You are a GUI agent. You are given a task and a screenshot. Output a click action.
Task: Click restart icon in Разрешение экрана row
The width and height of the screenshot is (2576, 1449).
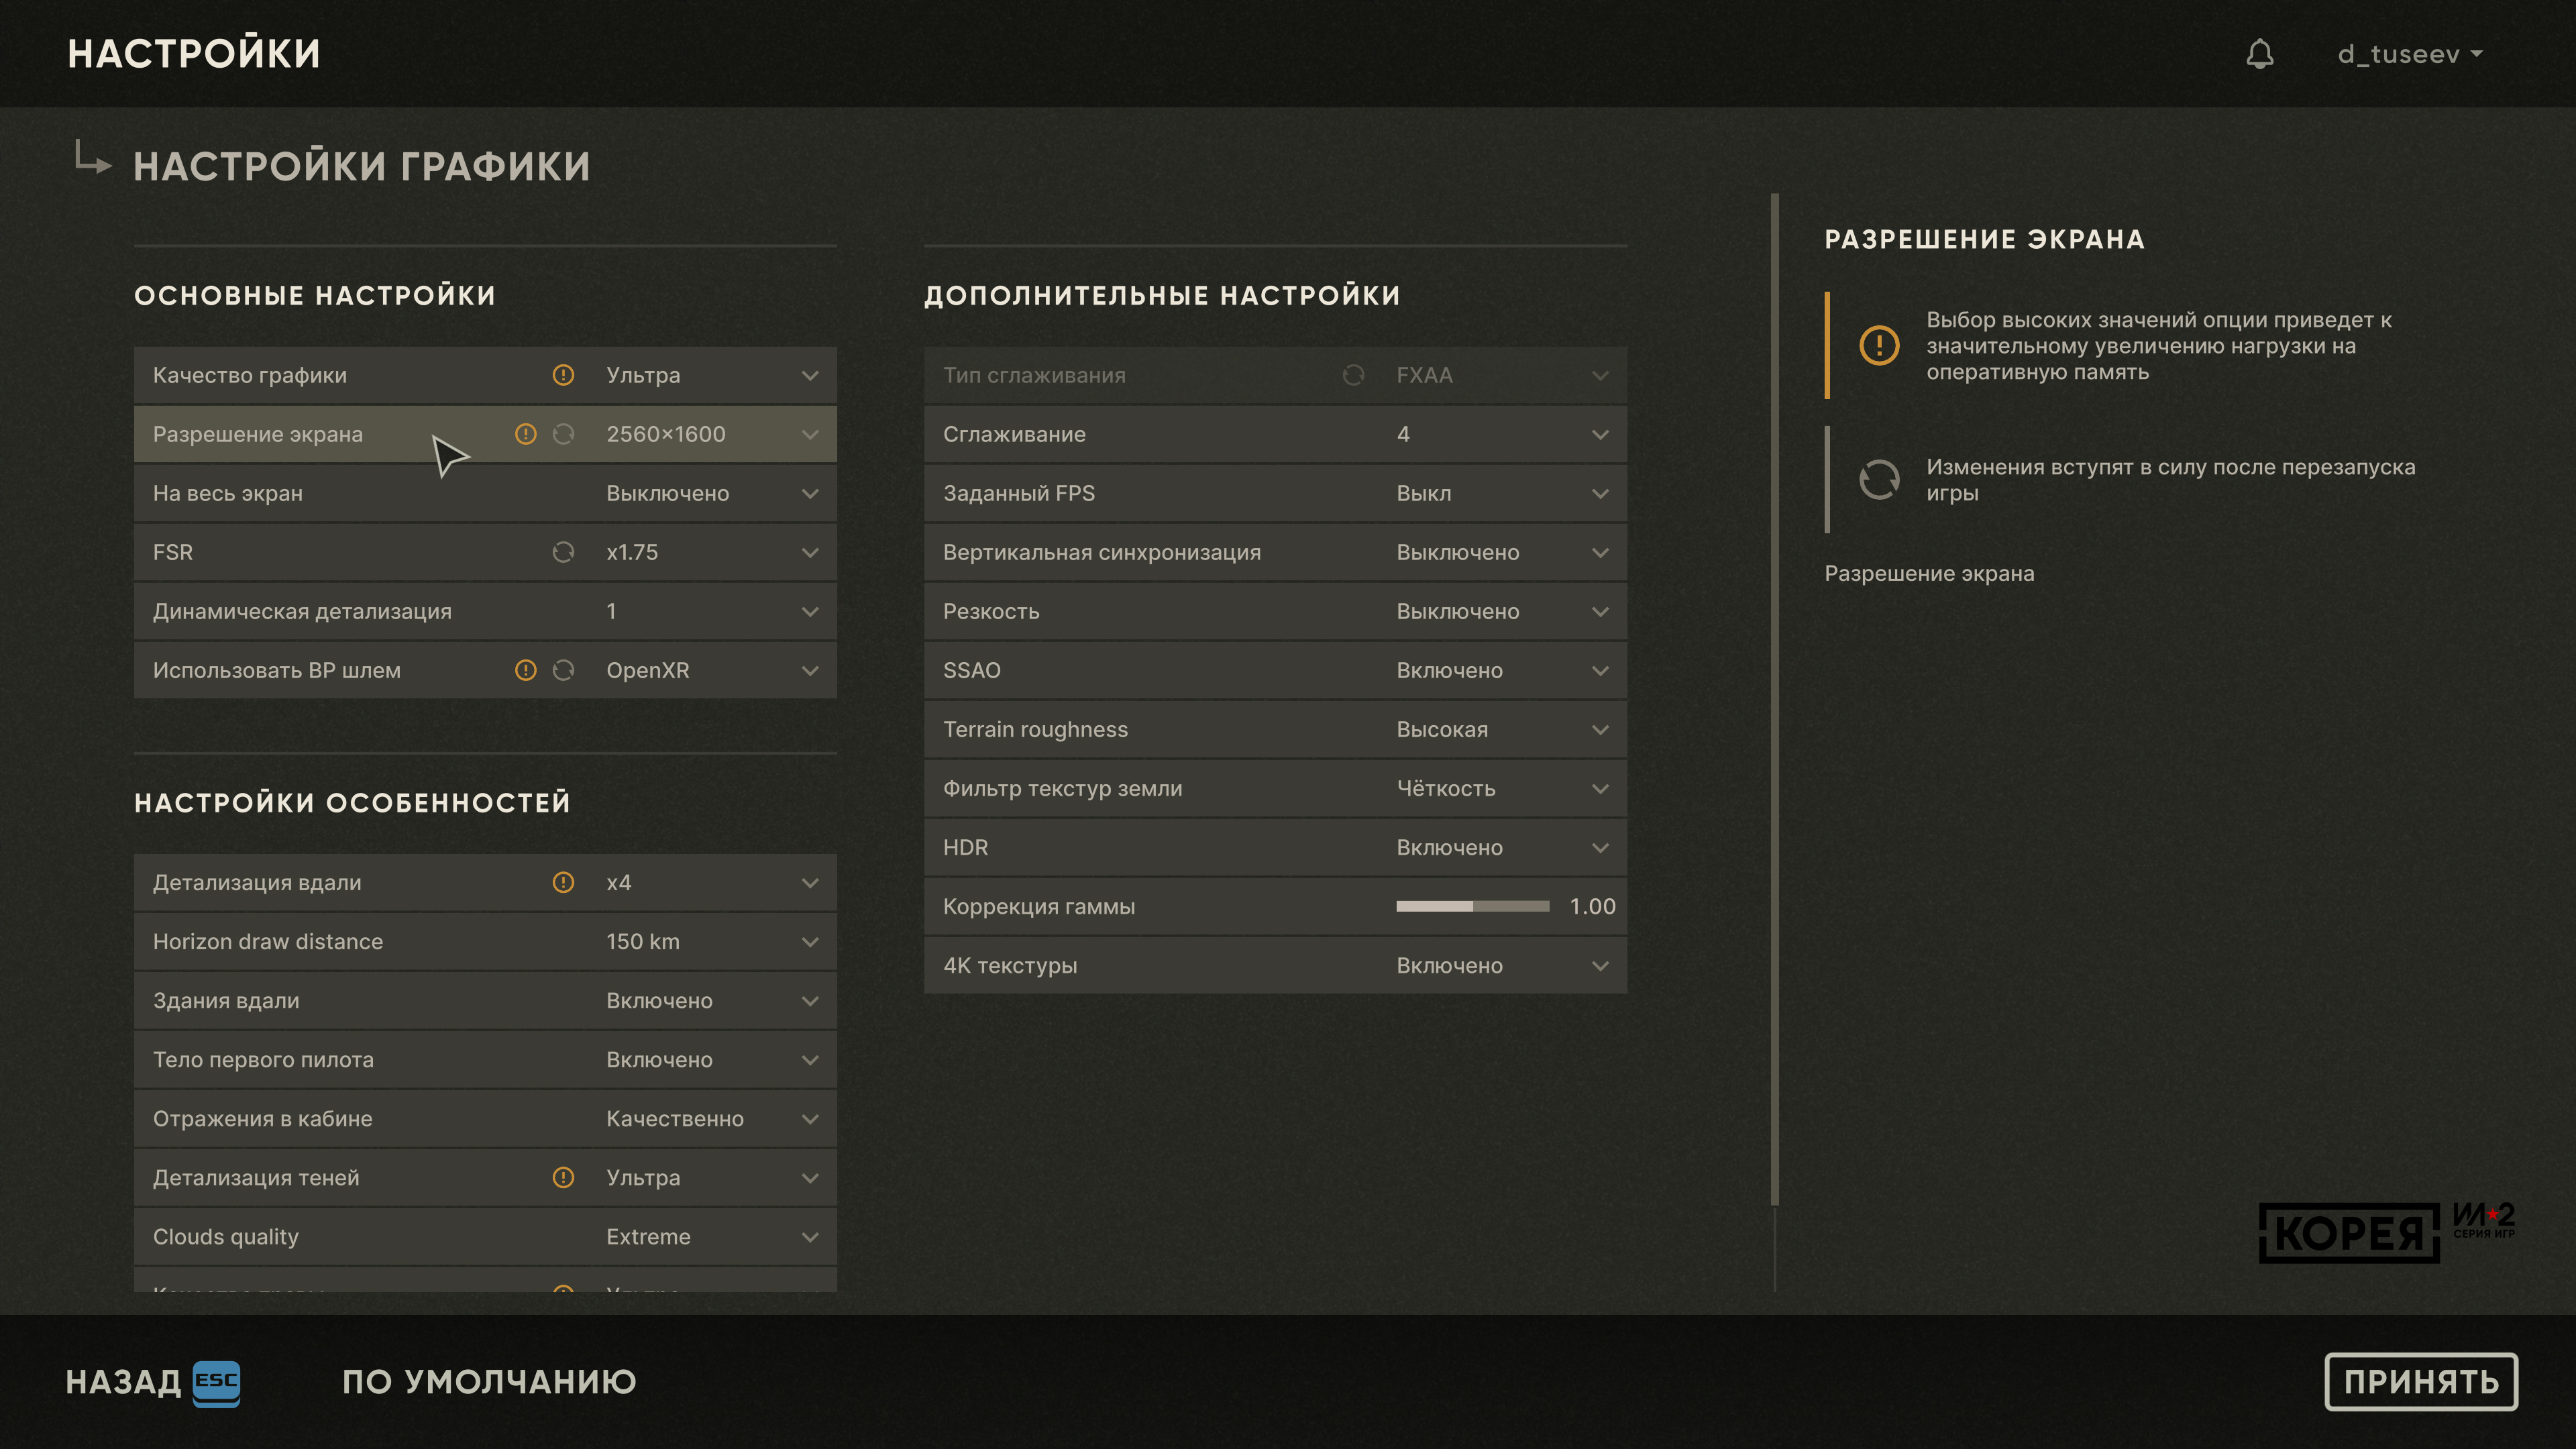pyautogui.click(x=563, y=434)
